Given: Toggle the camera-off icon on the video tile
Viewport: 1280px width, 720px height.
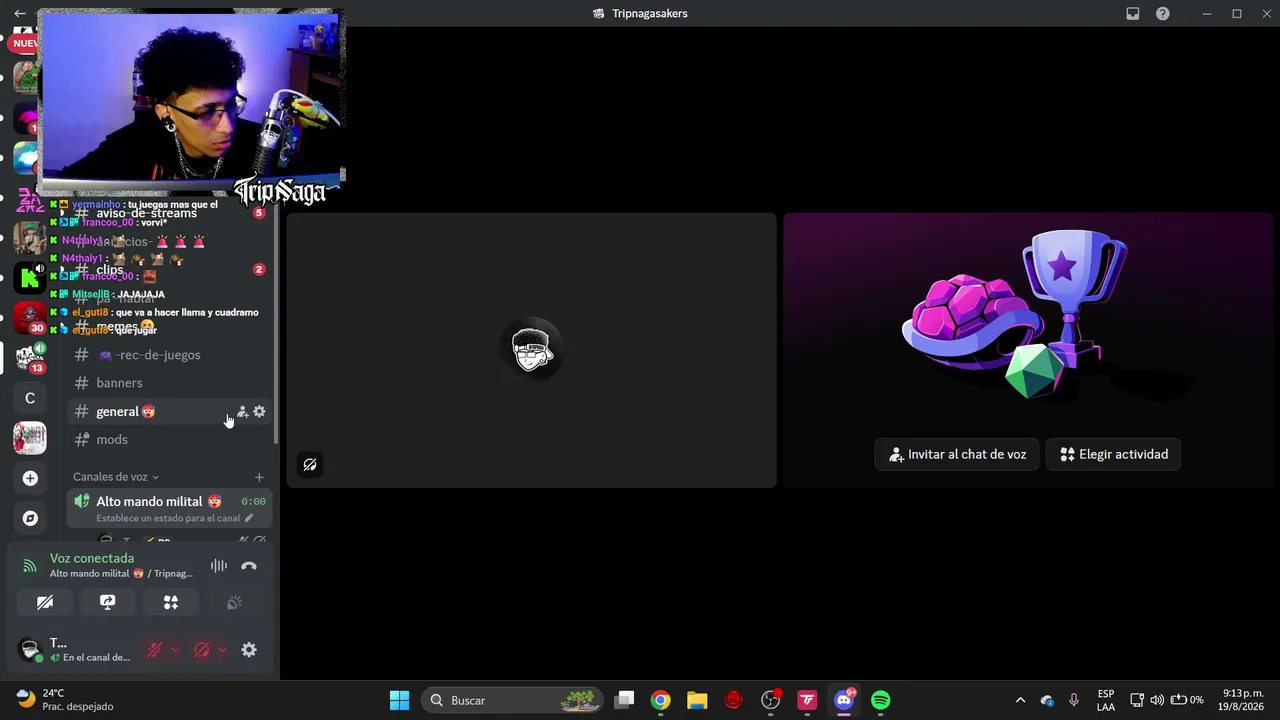Looking at the screenshot, I should pyautogui.click(x=310, y=464).
